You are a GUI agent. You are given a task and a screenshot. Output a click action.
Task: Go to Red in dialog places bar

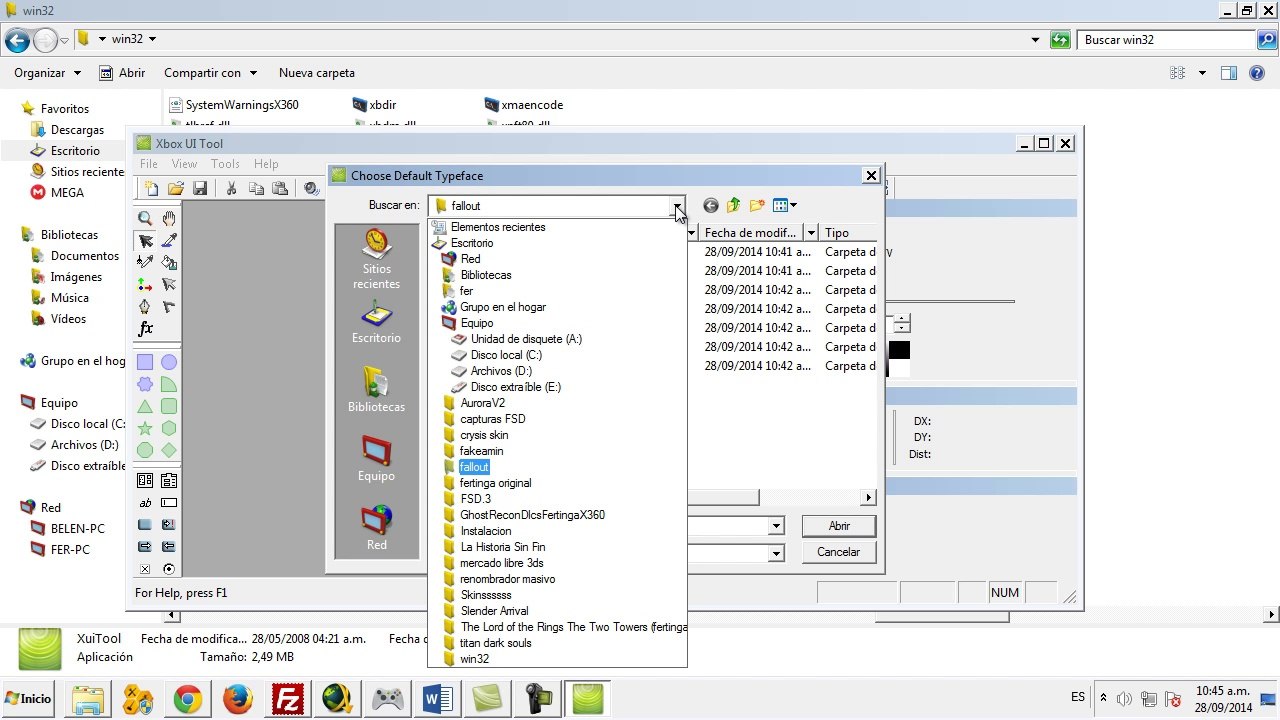coord(376,528)
